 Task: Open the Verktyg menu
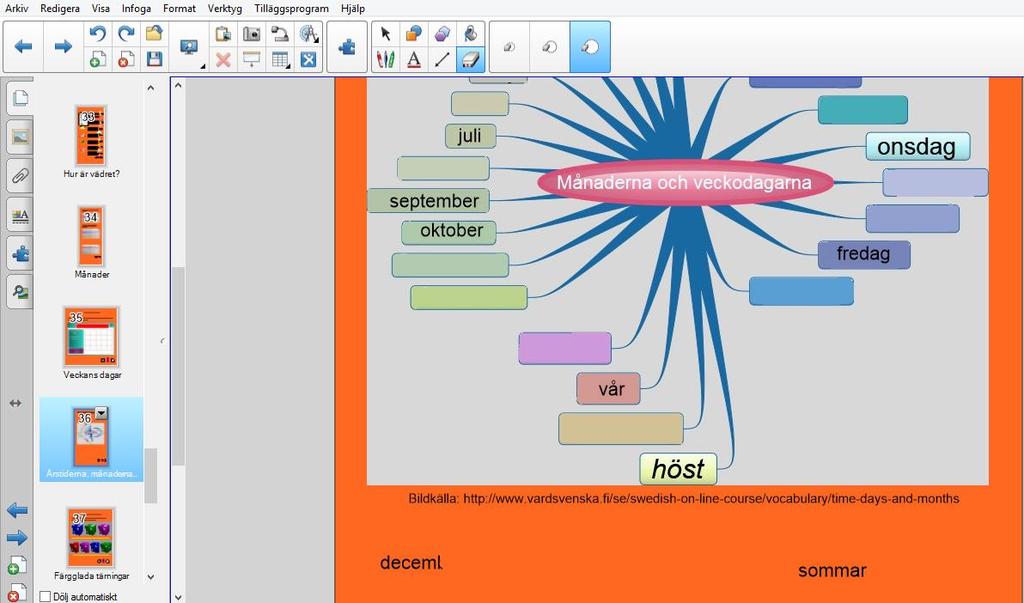pyautogui.click(x=225, y=8)
